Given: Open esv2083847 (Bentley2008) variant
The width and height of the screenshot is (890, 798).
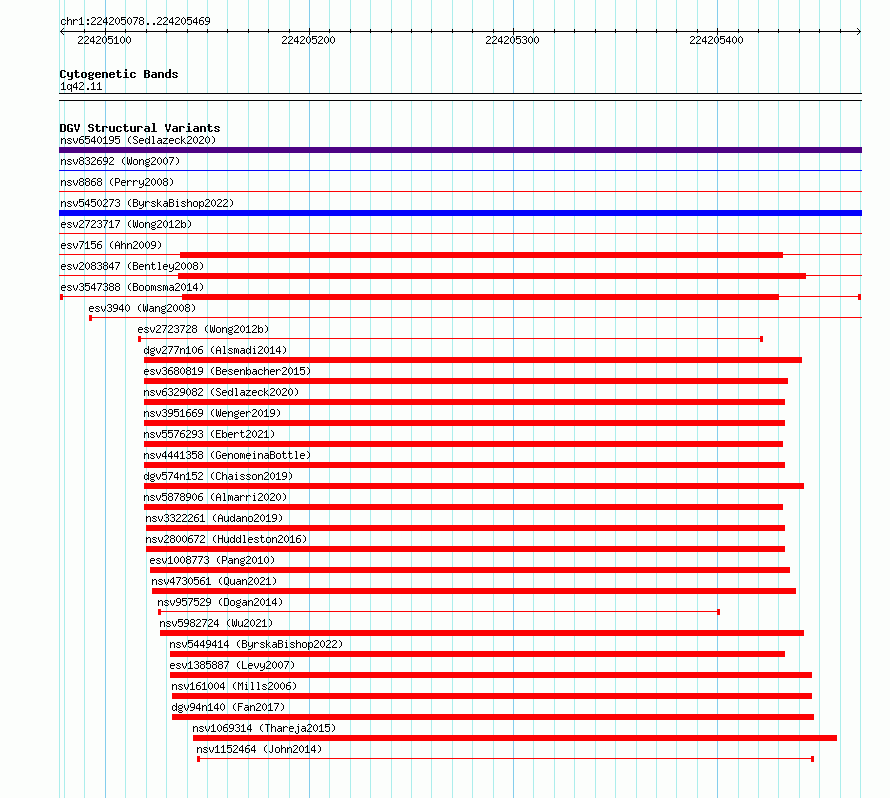Looking at the screenshot, I should tap(132, 266).
